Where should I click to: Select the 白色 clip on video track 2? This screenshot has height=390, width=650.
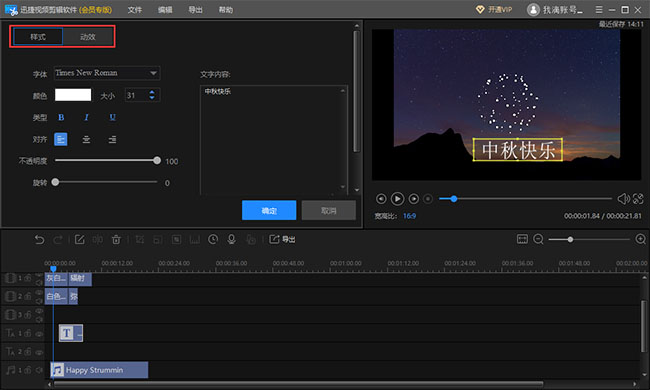tap(56, 296)
